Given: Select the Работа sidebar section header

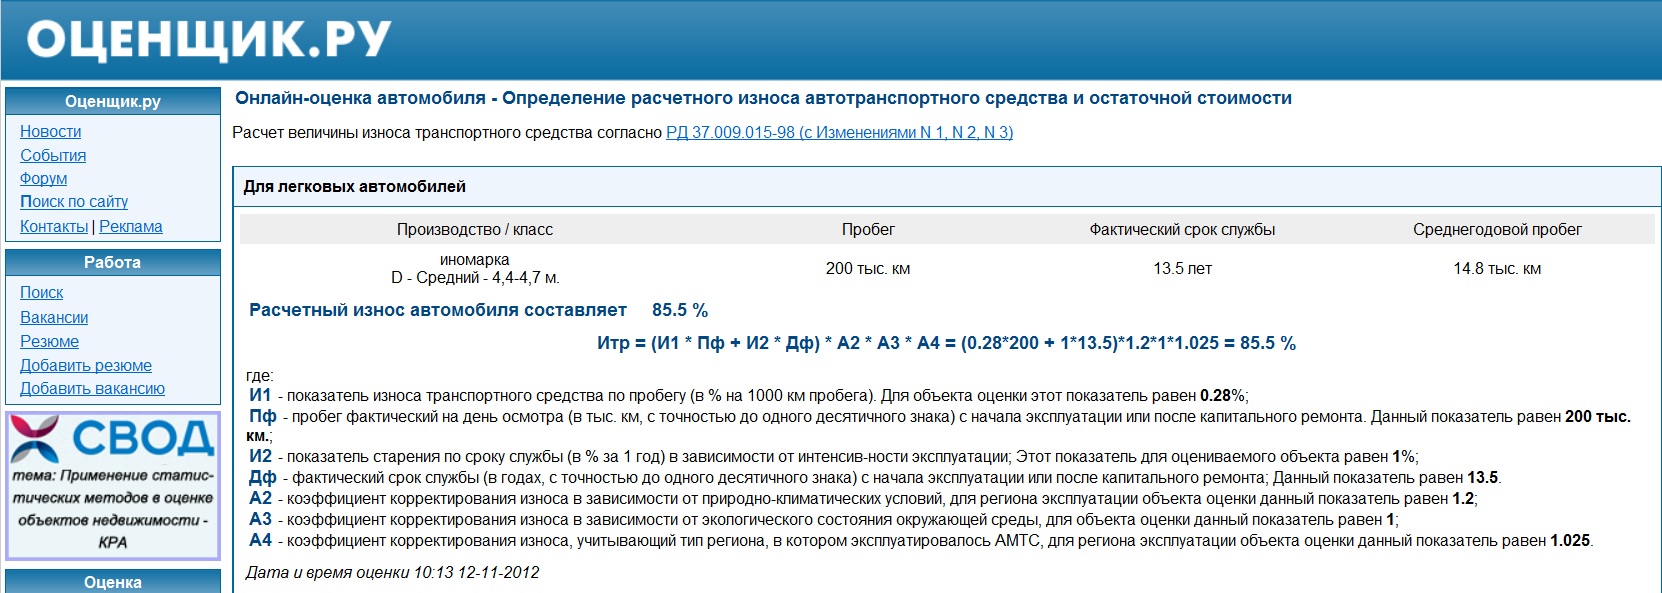Looking at the screenshot, I should click(113, 263).
